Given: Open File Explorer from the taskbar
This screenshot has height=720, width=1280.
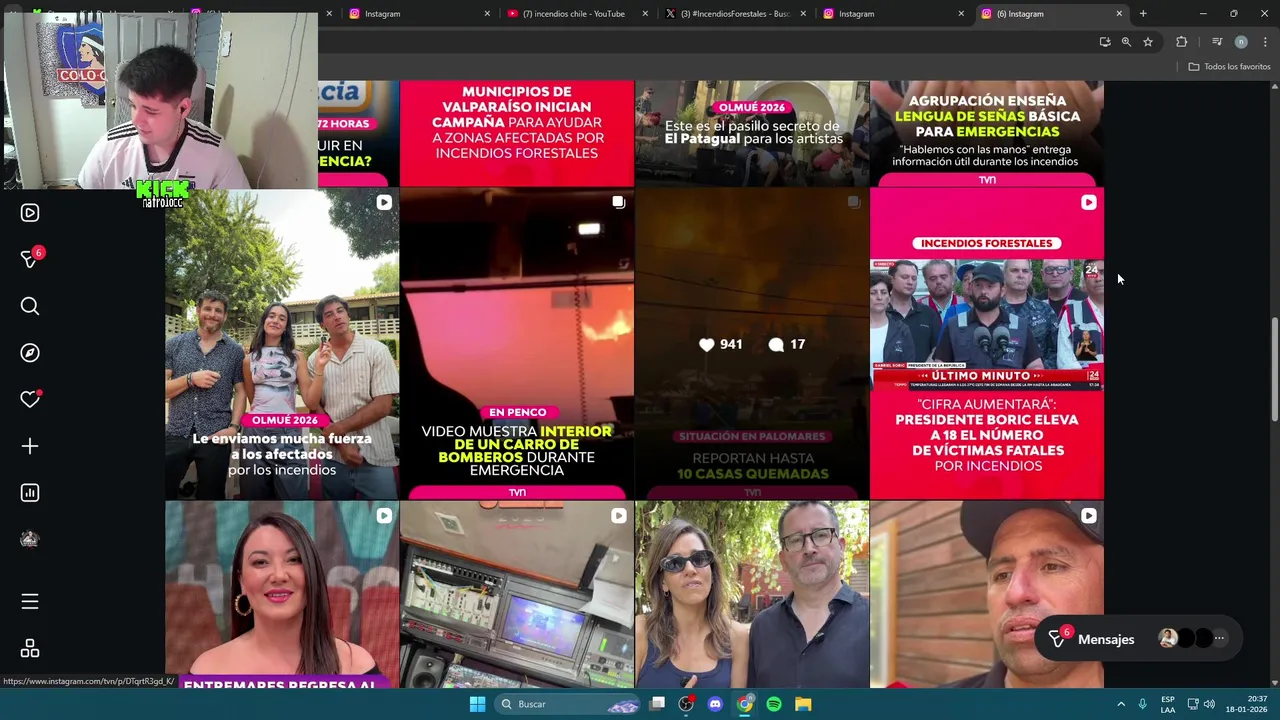Looking at the screenshot, I should [x=803, y=704].
